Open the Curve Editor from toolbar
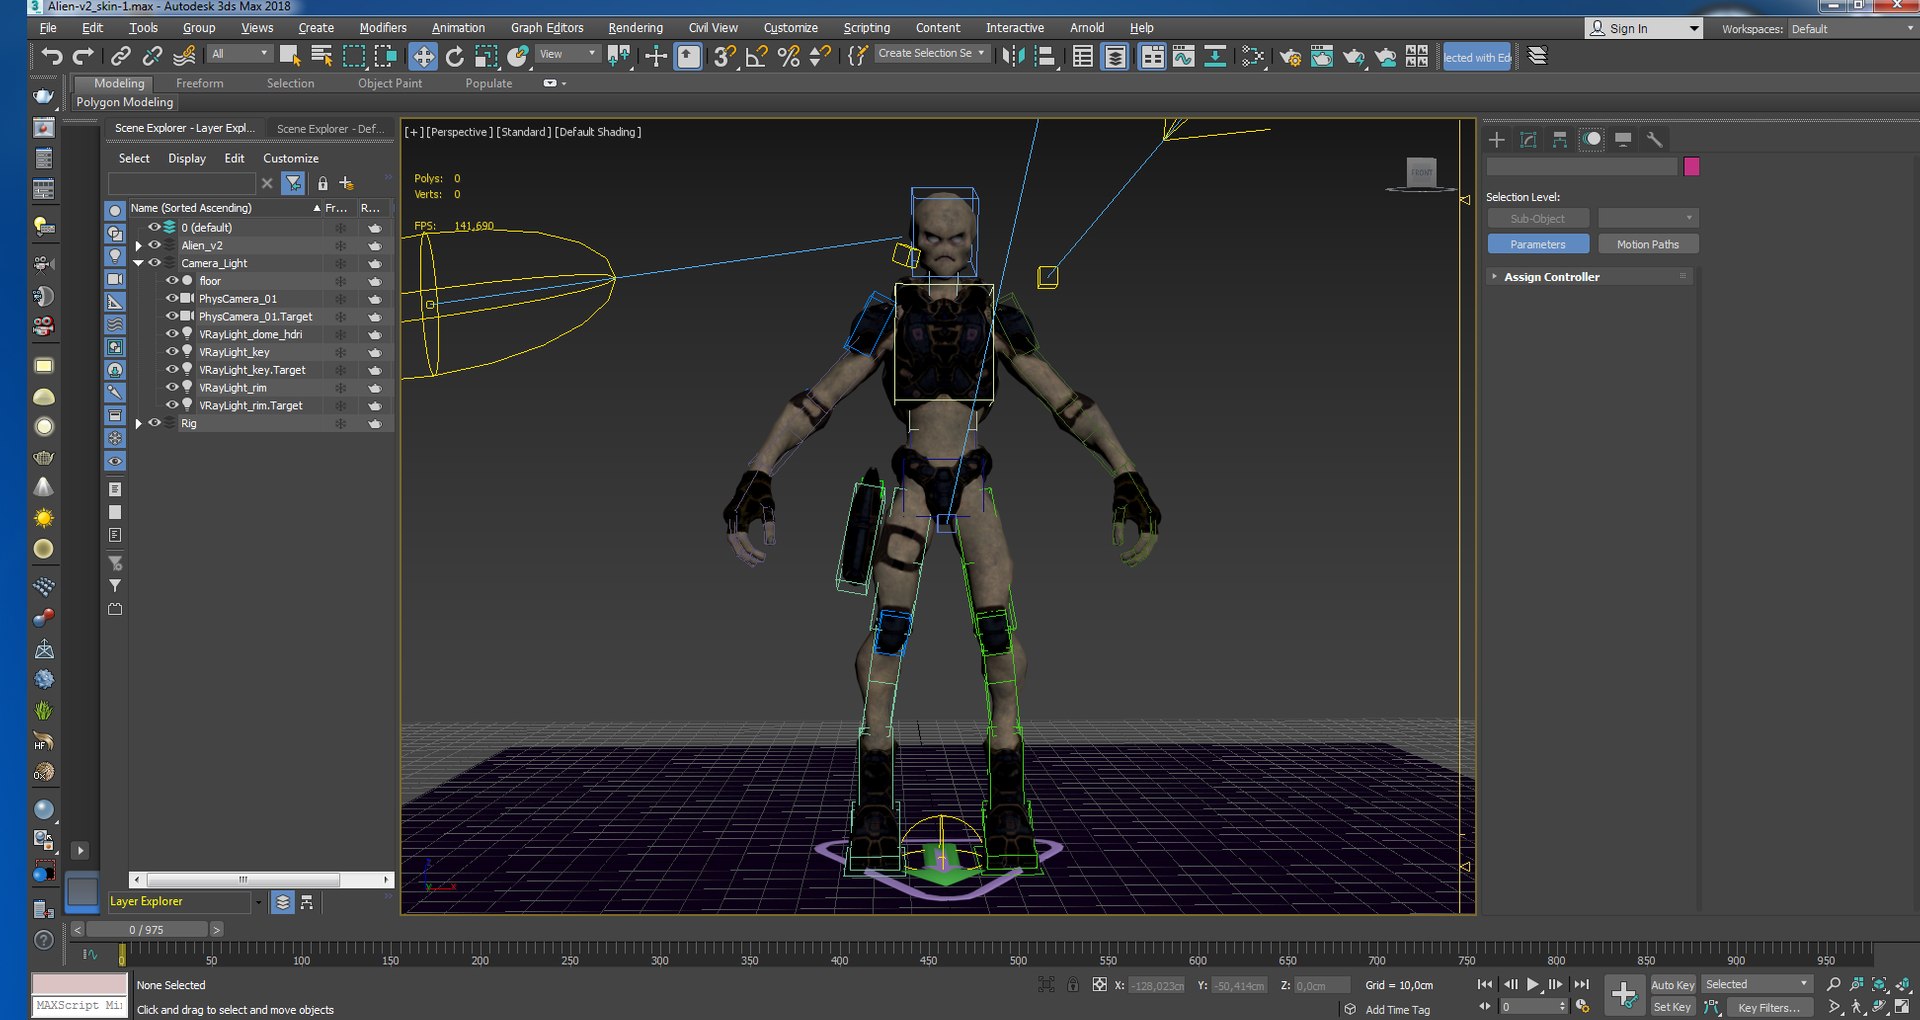Screen dimensions: 1920x1020 pyautogui.click(x=1183, y=57)
